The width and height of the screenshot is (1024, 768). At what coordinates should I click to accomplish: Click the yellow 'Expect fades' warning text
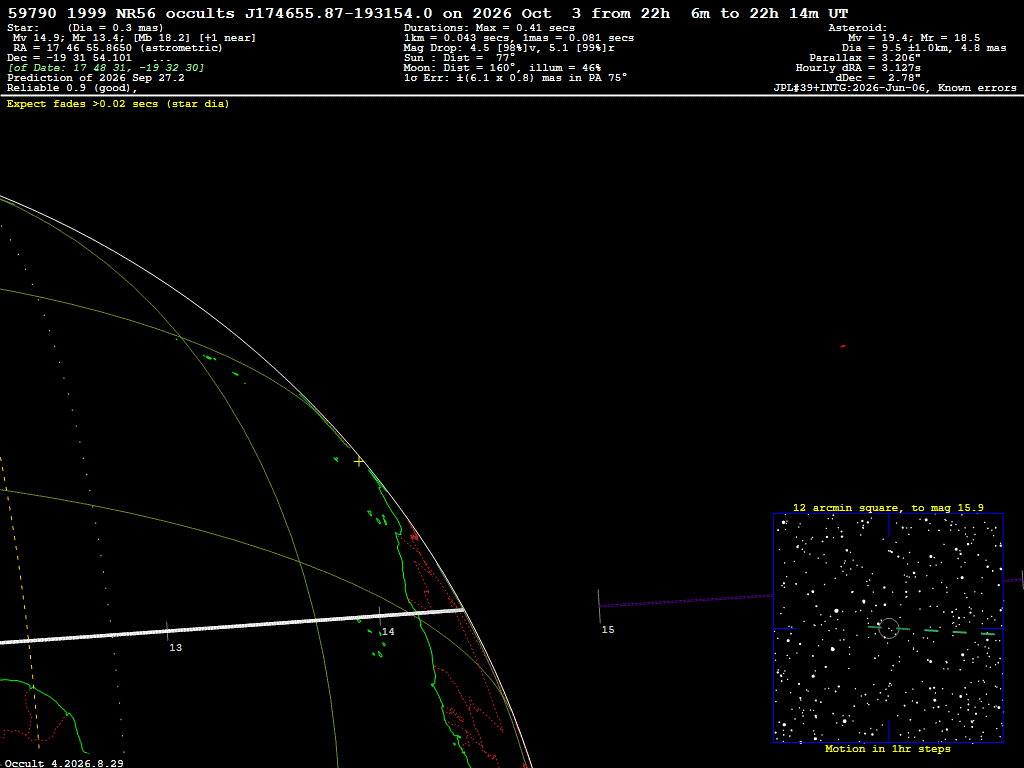coord(118,104)
